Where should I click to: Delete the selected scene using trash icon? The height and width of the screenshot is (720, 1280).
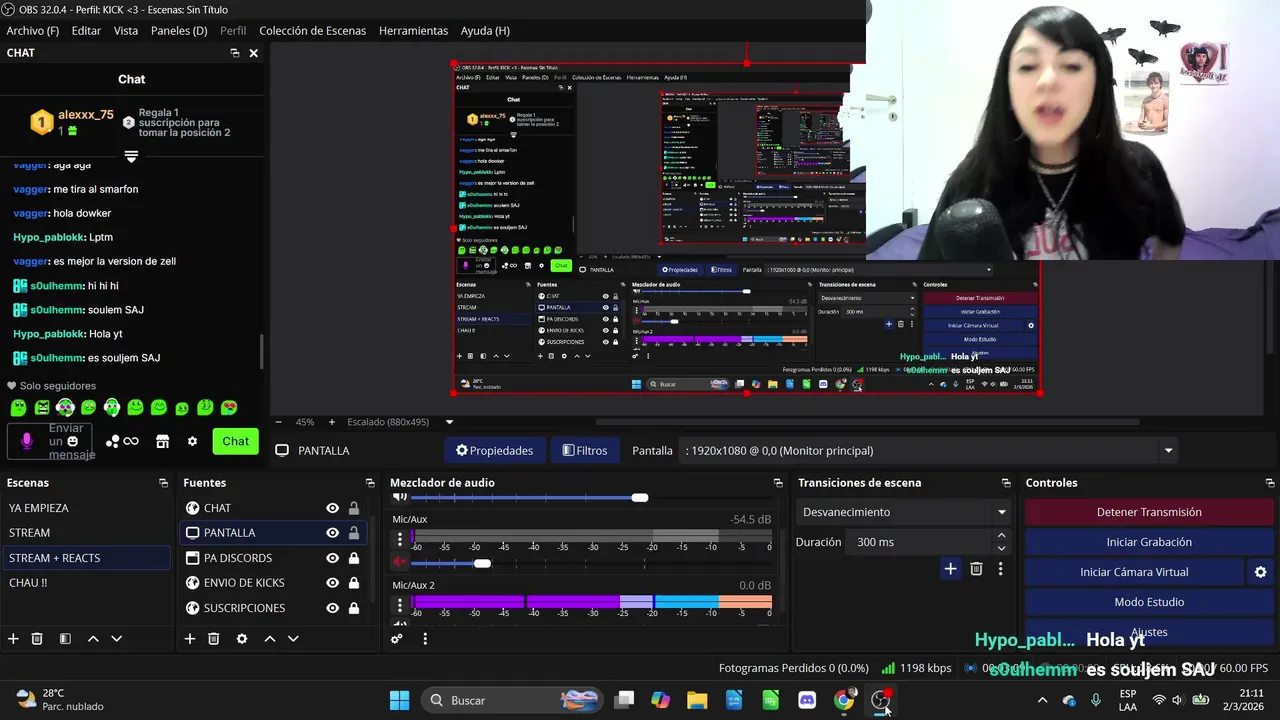tap(37, 639)
